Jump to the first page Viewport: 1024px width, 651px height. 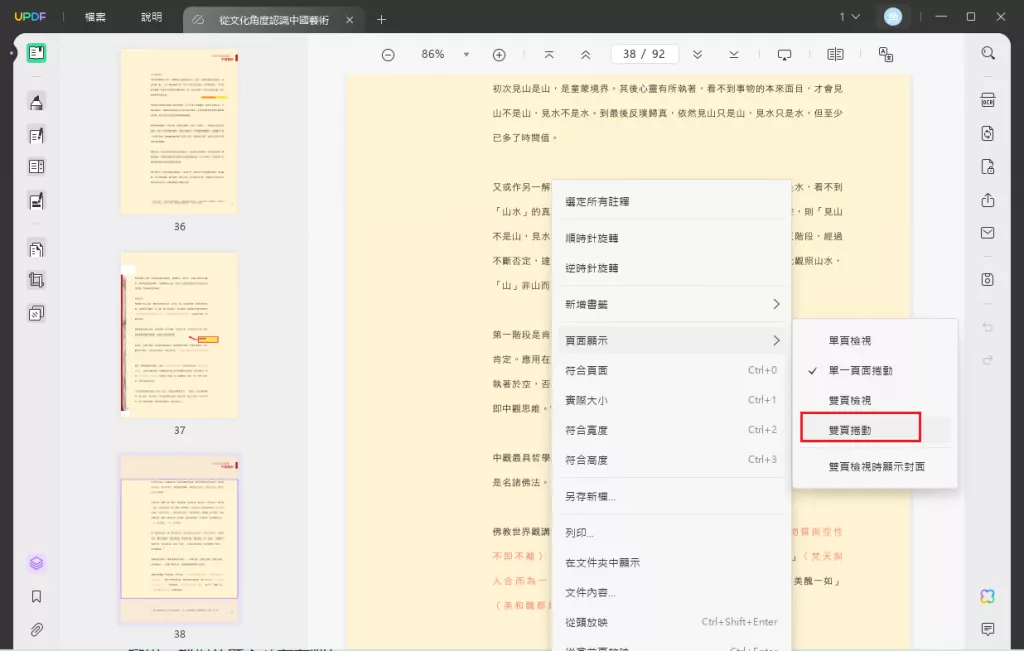549,54
